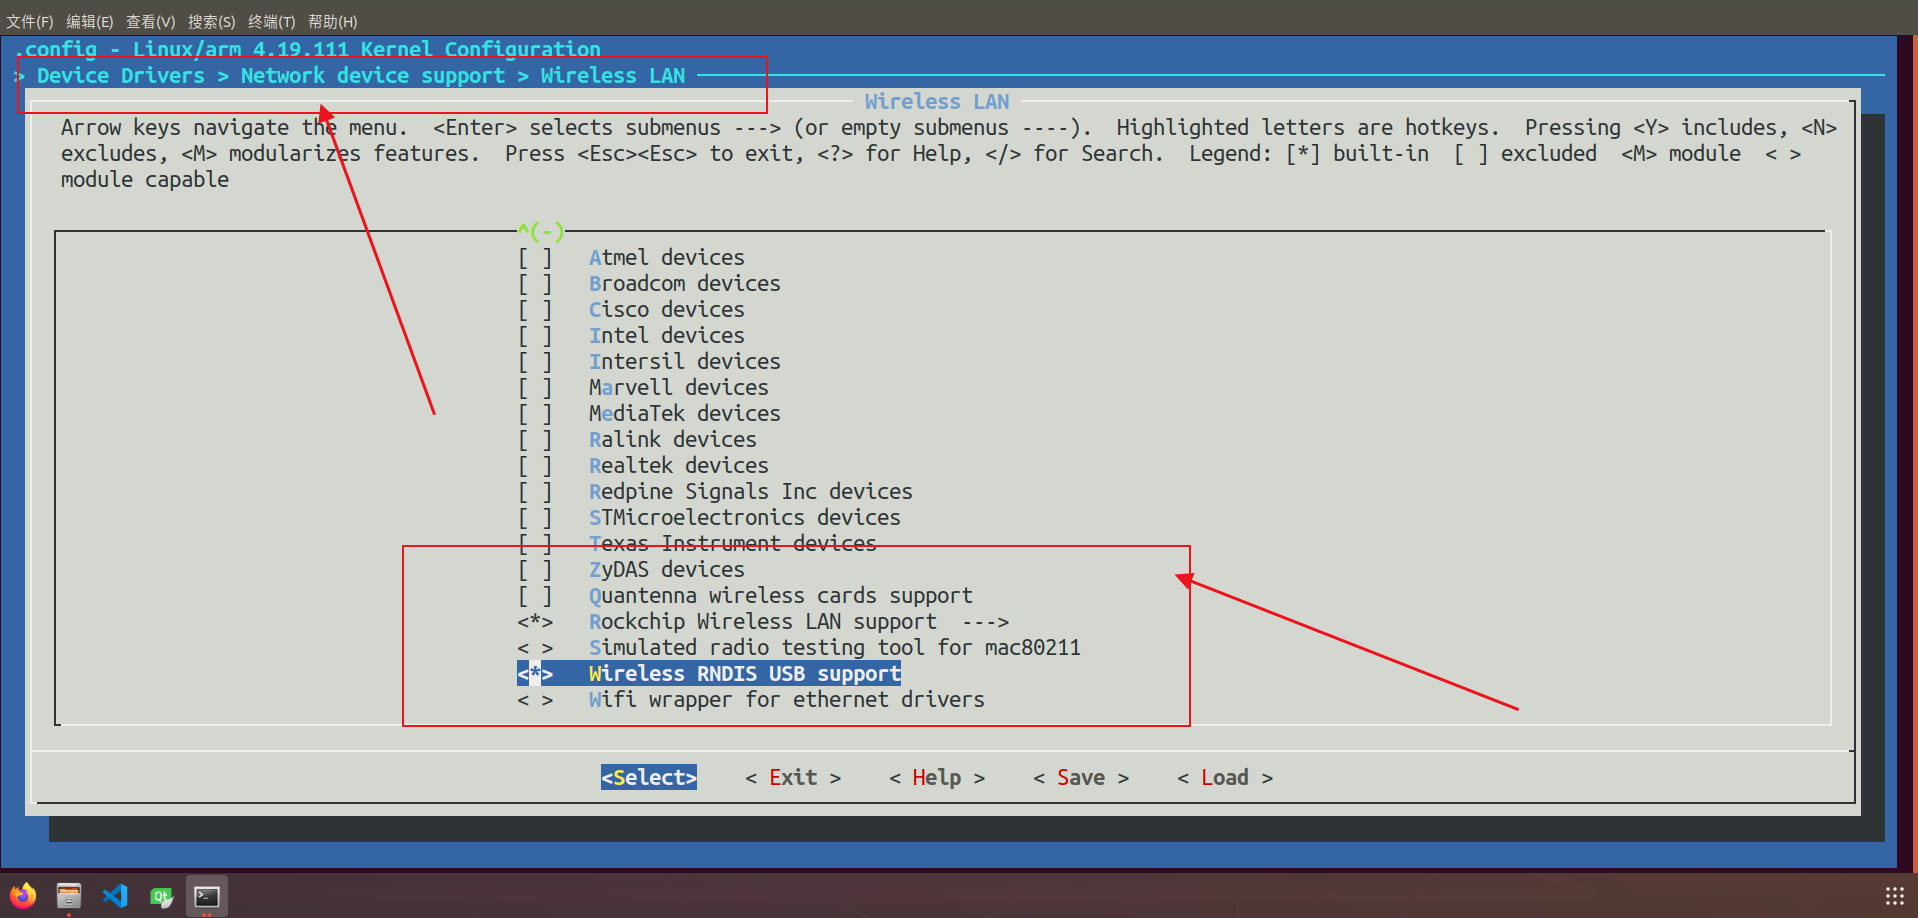Switch to the Terminal dock icon

point(207,895)
